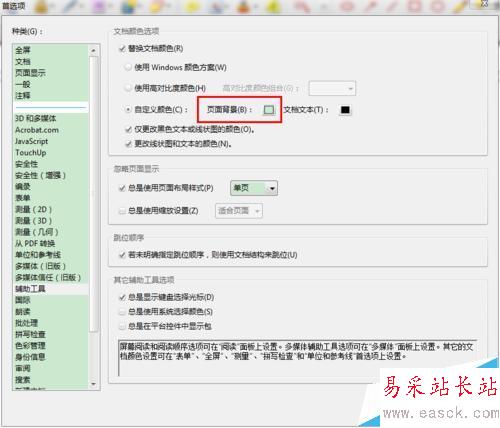Toggle 更改线状图和文本的颜色(N) checkbox
500x428 pixels.
[128, 144]
